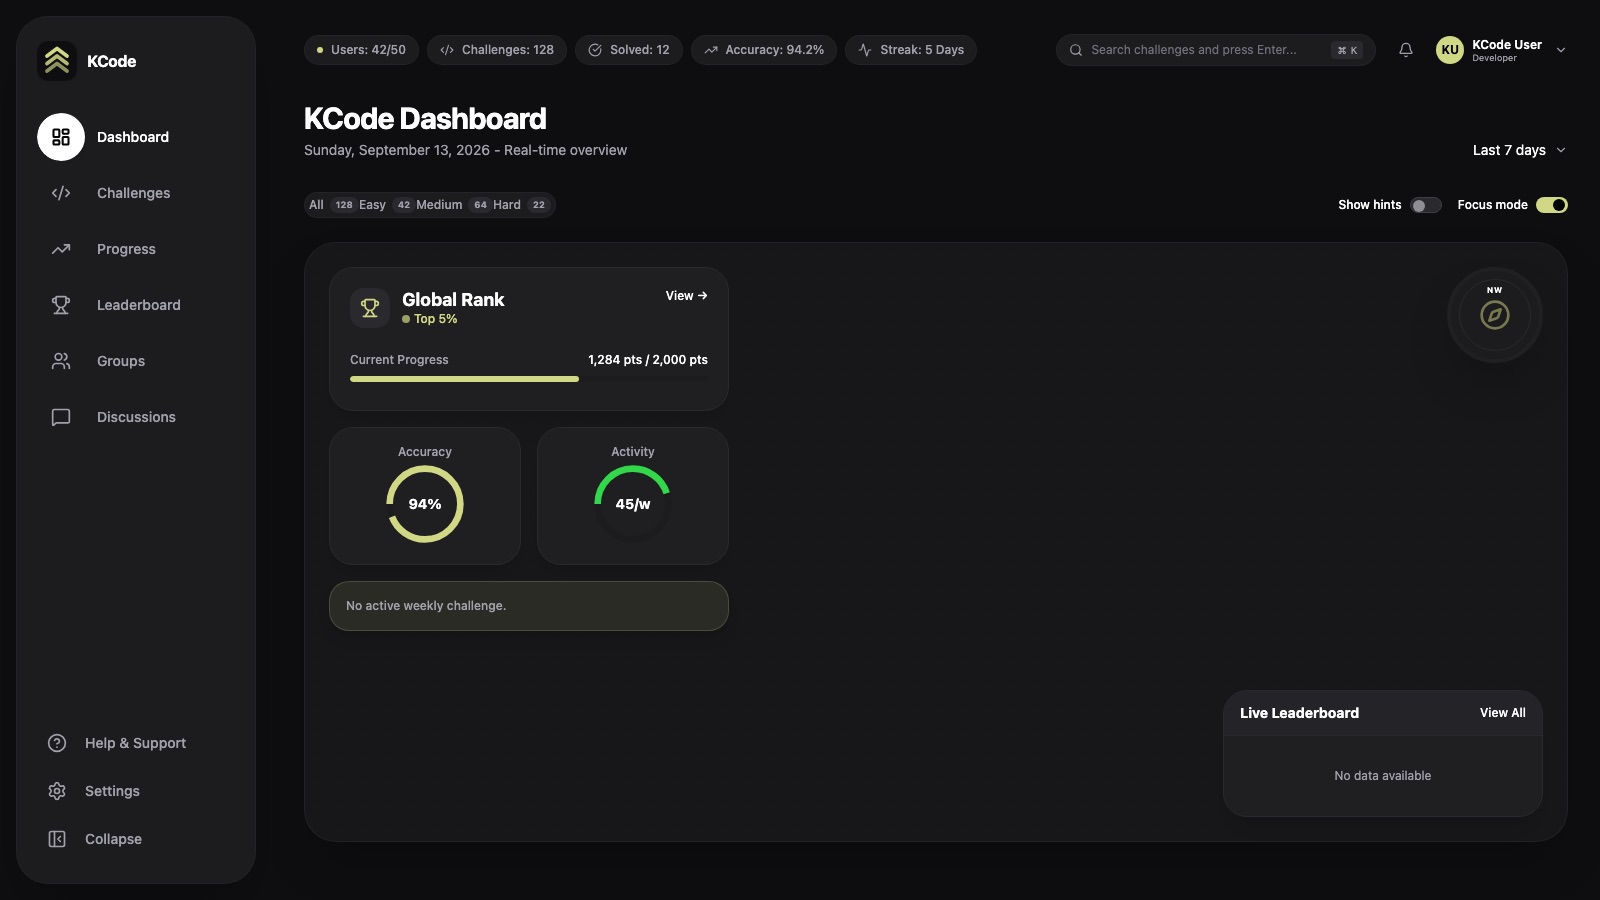The width and height of the screenshot is (1600, 900).
Task: Click the search magnifier icon
Action: tap(1076, 50)
